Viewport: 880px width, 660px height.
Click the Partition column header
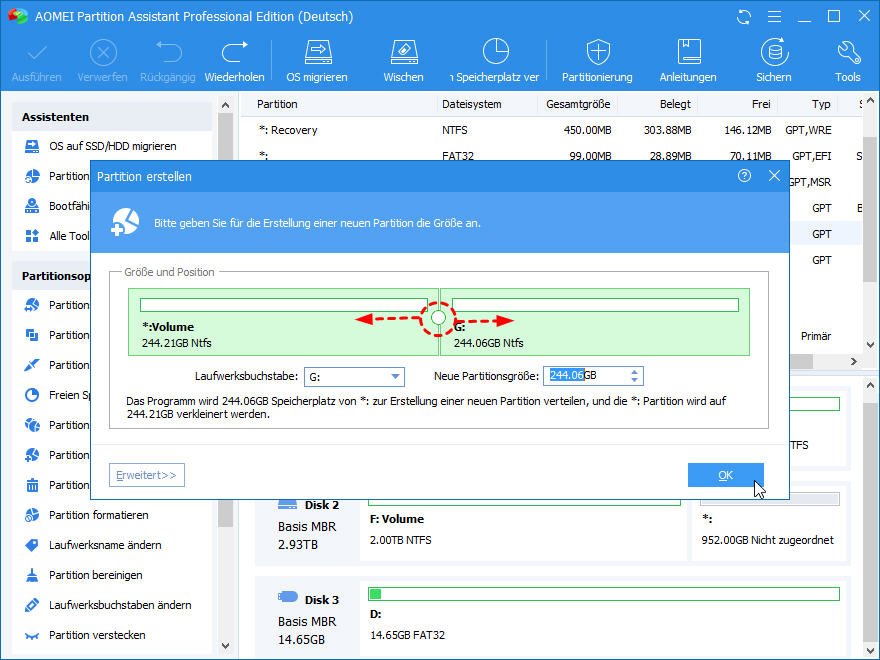(x=277, y=104)
